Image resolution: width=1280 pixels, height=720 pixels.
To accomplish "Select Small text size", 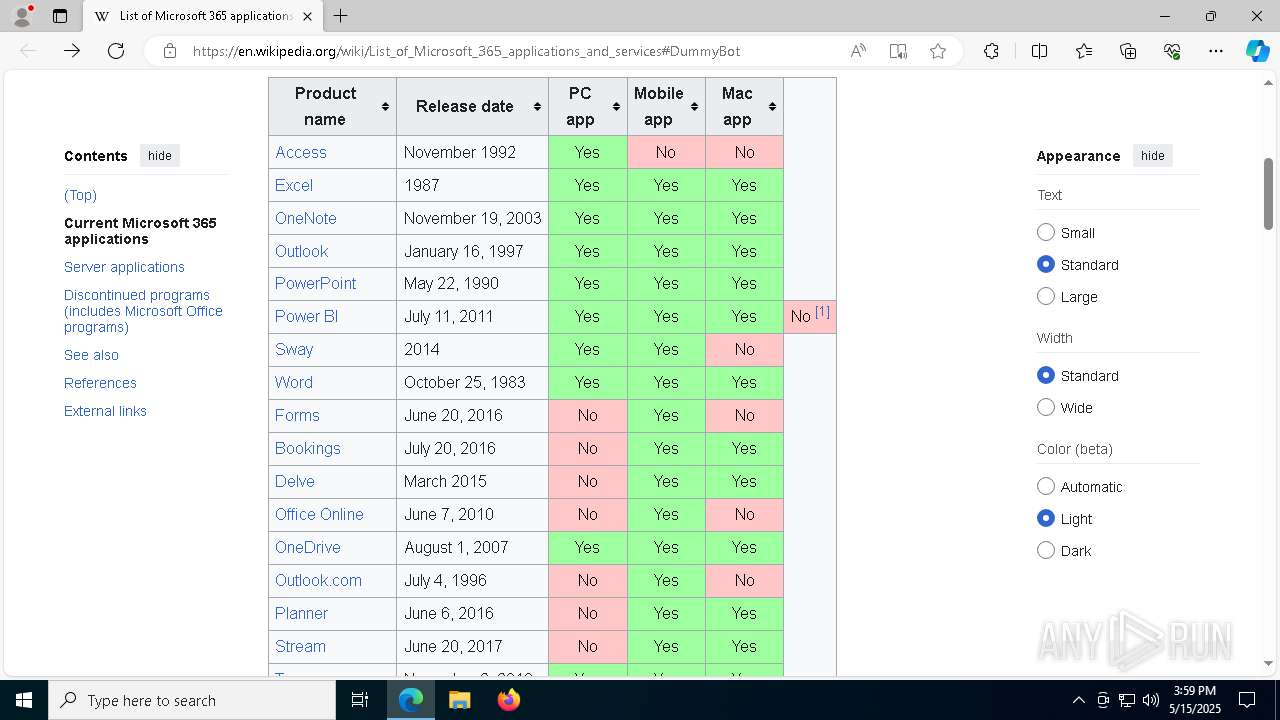I will (x=1046, y=232).
